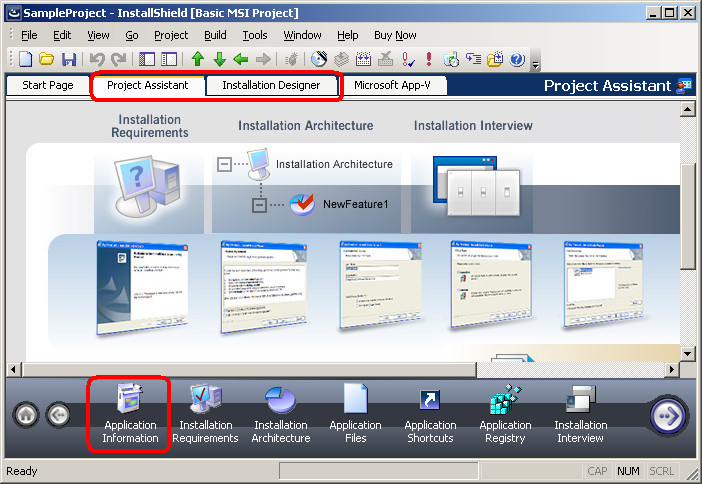This screenshot has height=484, width=702.
Task: Open Installation Architecture step in bottom bar
Action: 281,414
